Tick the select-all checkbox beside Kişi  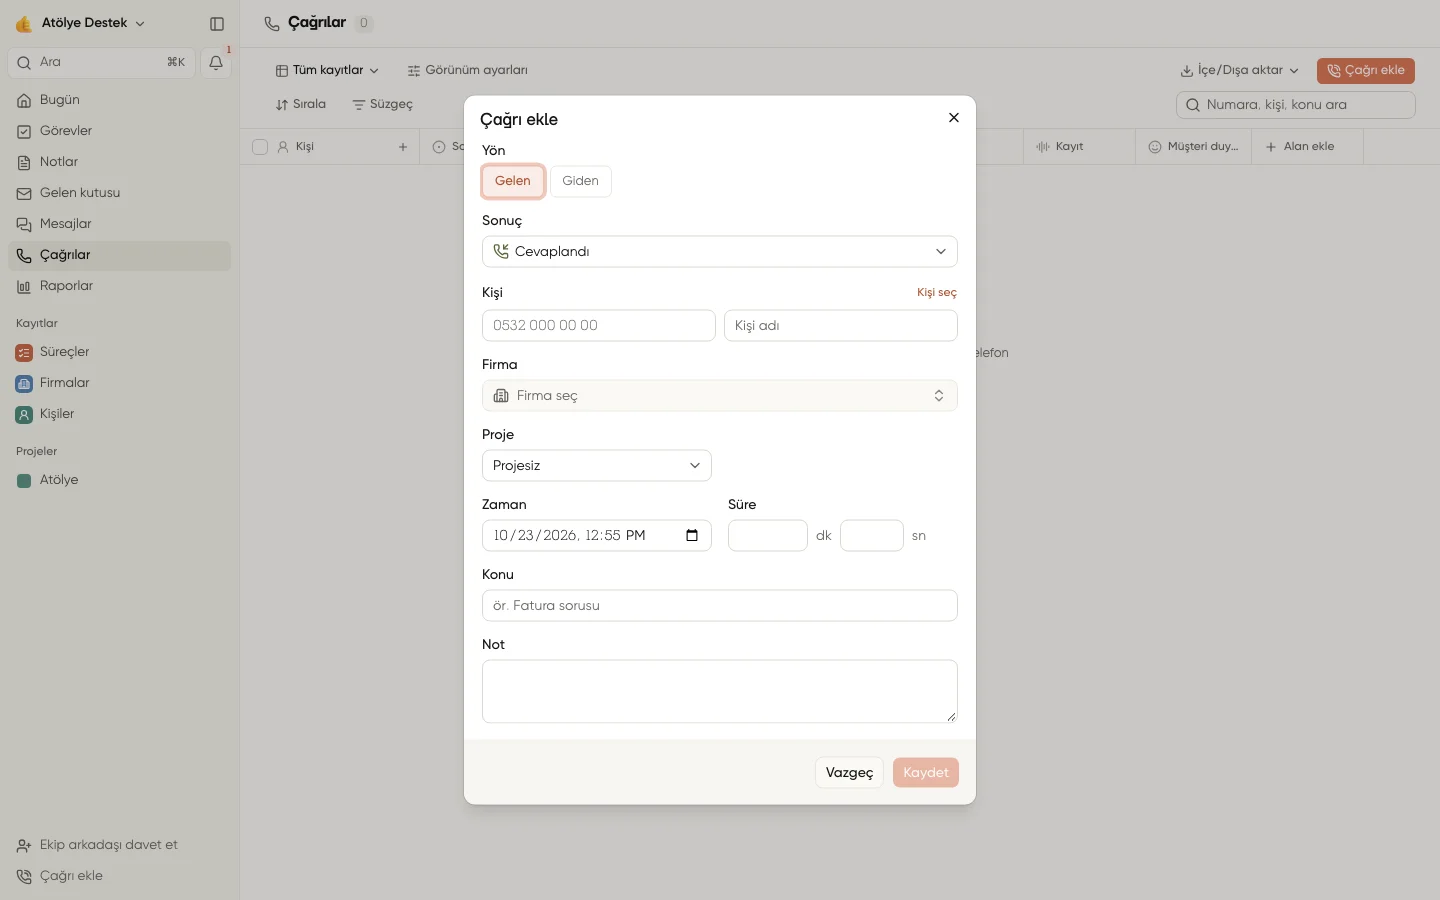click(260, 147)
